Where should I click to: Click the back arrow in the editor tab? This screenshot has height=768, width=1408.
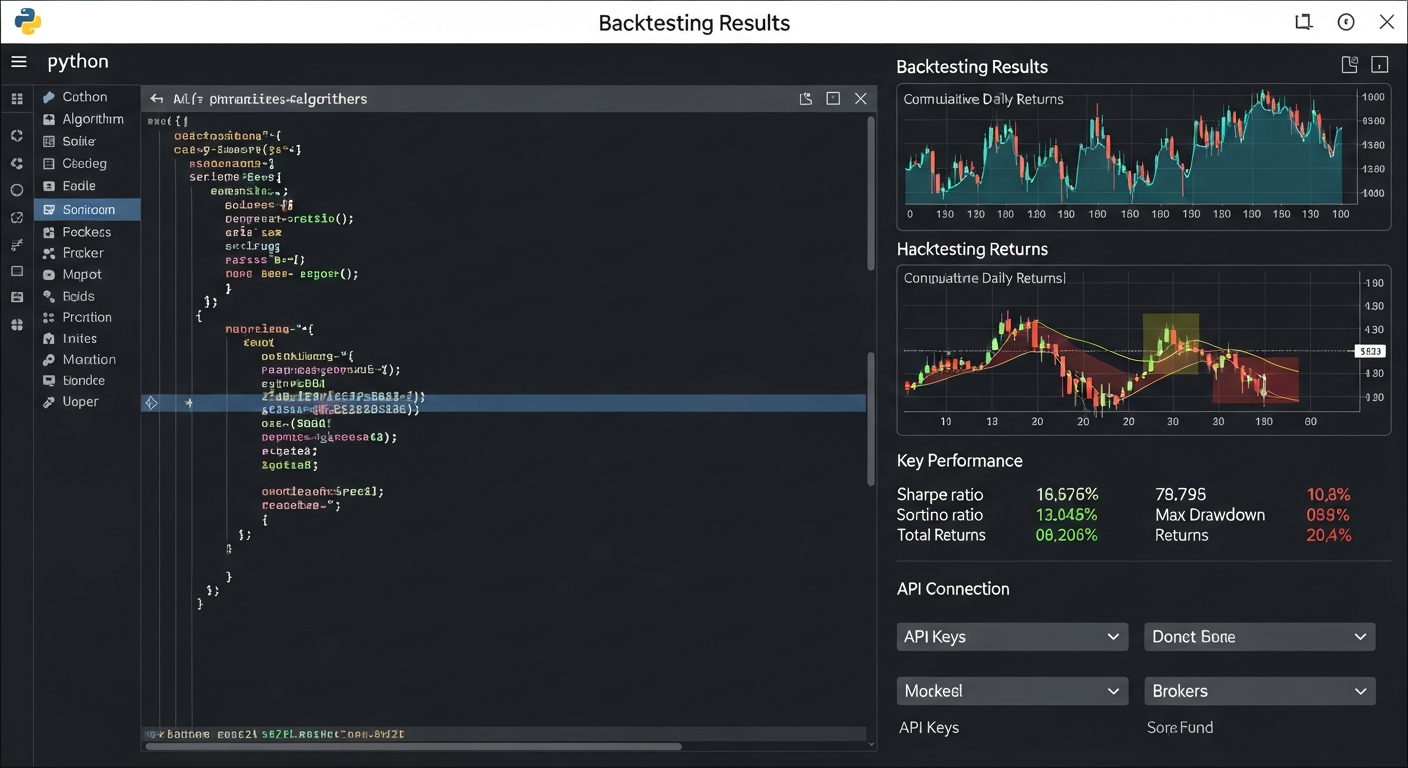tap(157, 98)
